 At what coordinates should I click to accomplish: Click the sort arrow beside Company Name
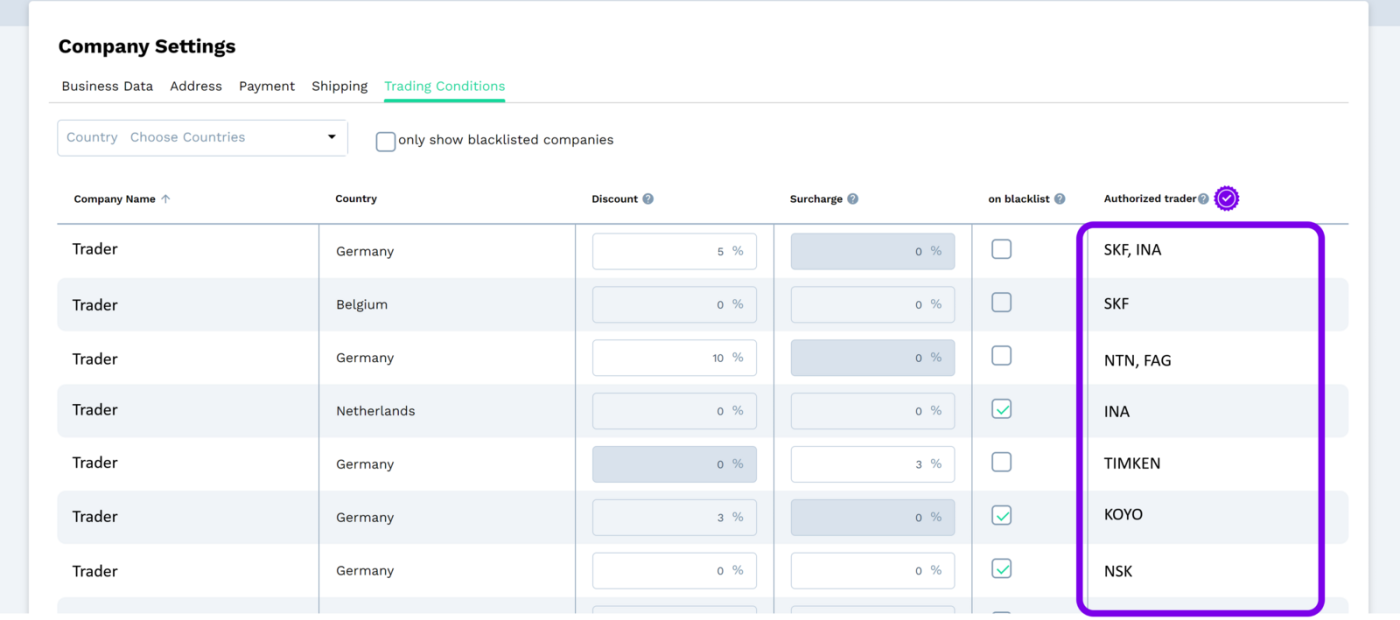166,199
